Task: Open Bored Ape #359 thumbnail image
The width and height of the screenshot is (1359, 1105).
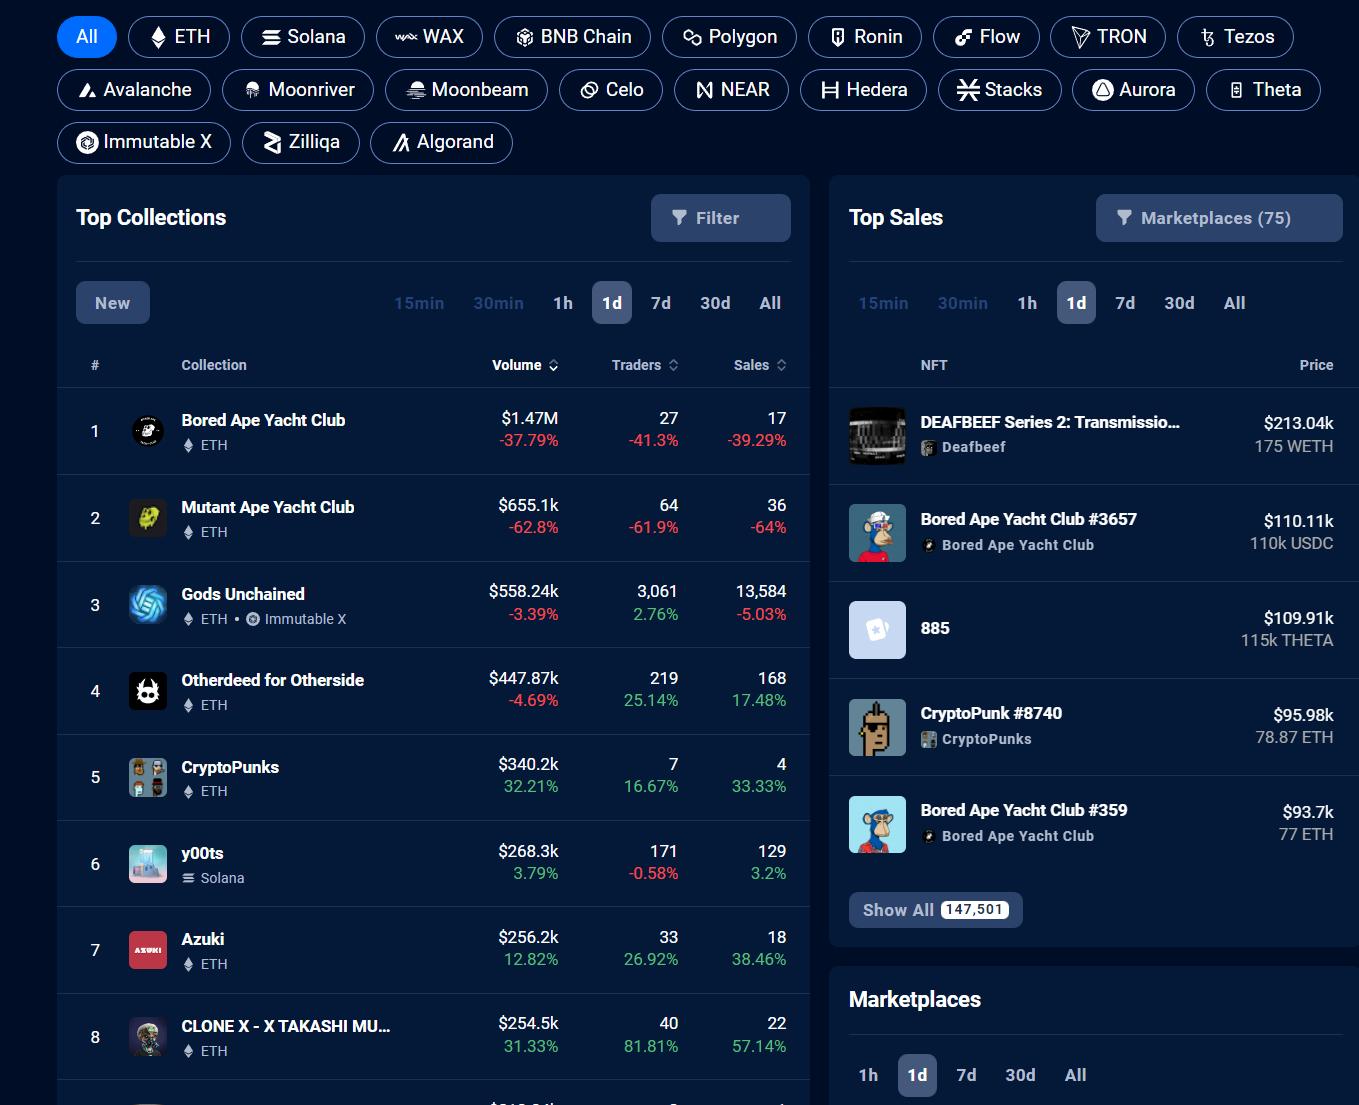Action: pos(877,824)
